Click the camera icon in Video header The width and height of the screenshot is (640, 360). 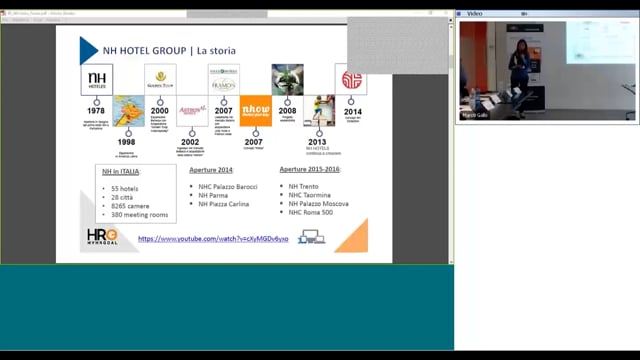pos(524,13)
